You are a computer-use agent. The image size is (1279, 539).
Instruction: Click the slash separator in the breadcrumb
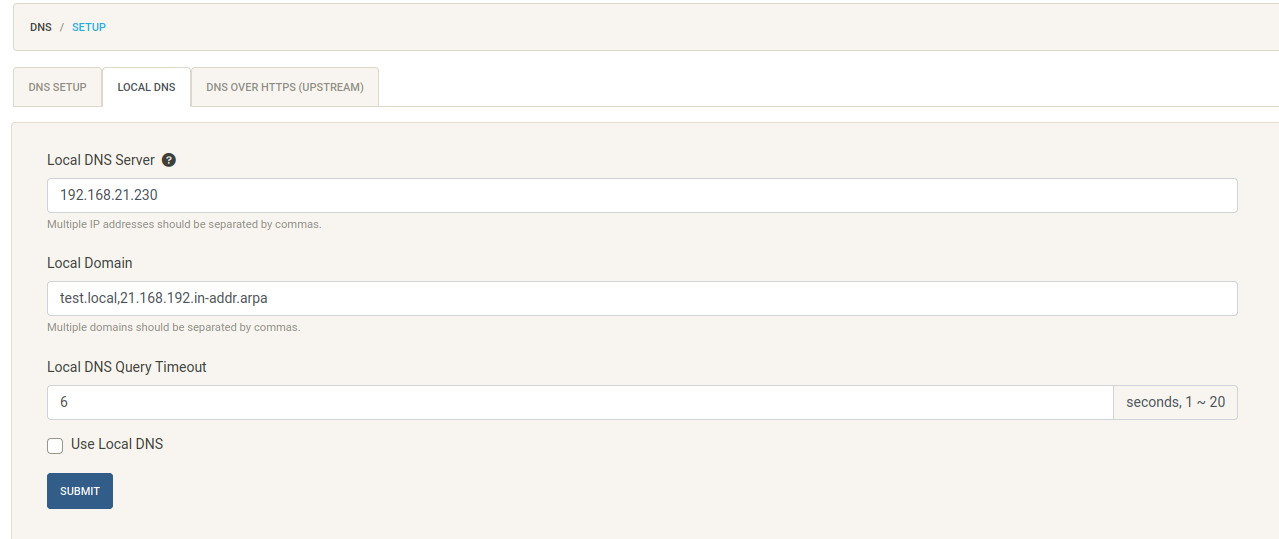click(62, 27)
